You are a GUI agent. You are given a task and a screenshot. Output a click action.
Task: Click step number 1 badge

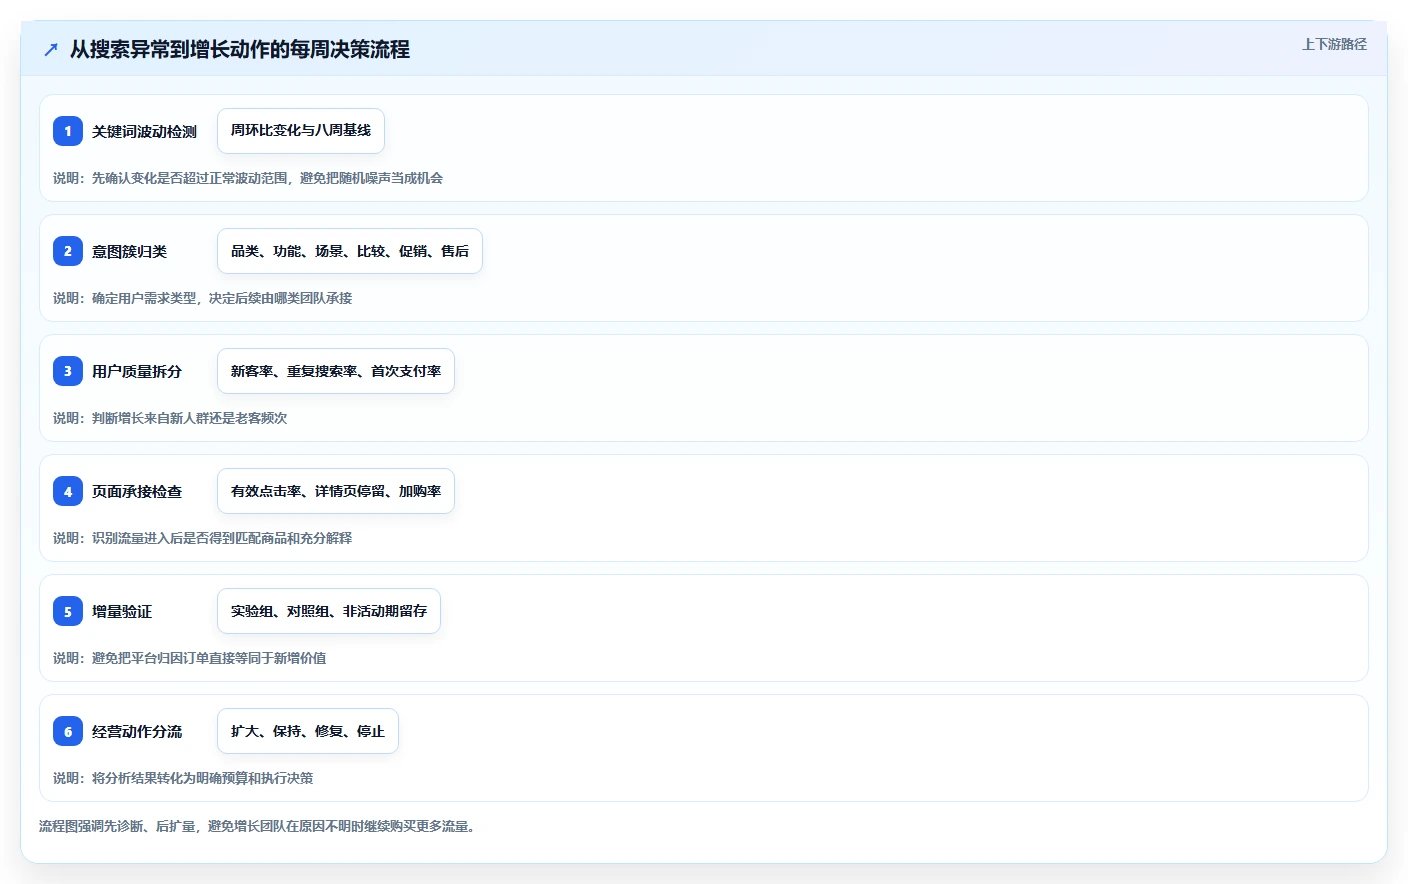pyautogui.click(x=68, y=131)
